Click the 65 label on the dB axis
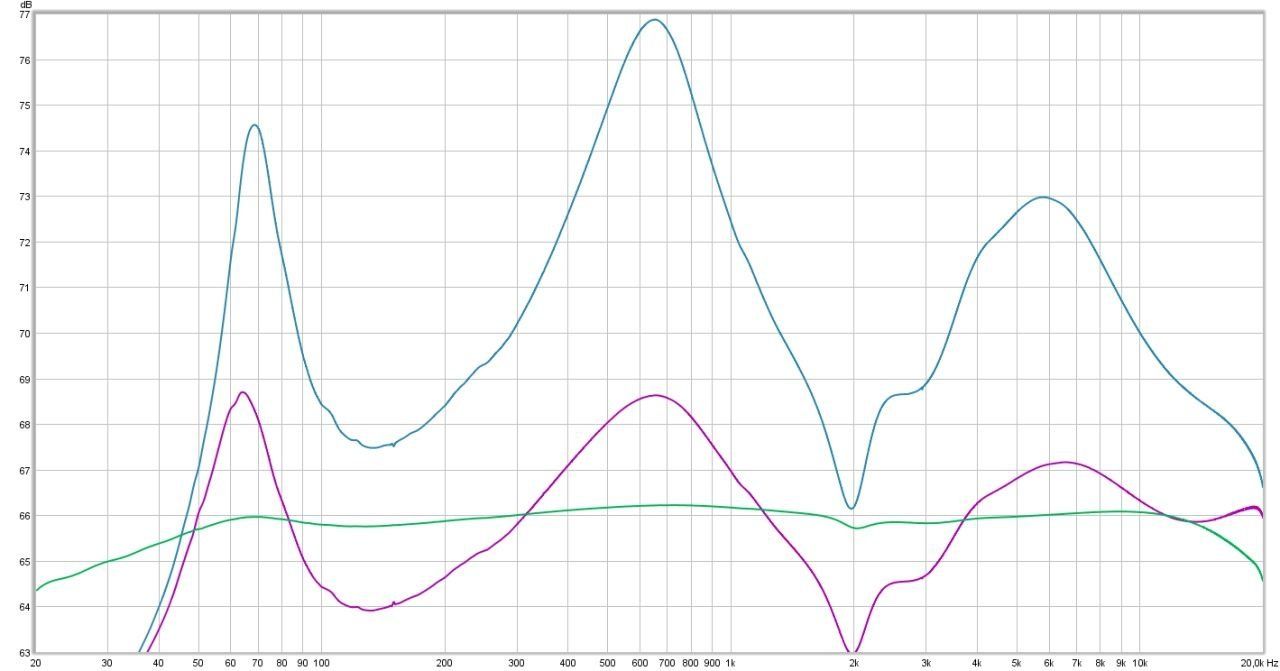The width and height of the screenshot is (1280, 671). pyautogui.click(x=25, y=562)
